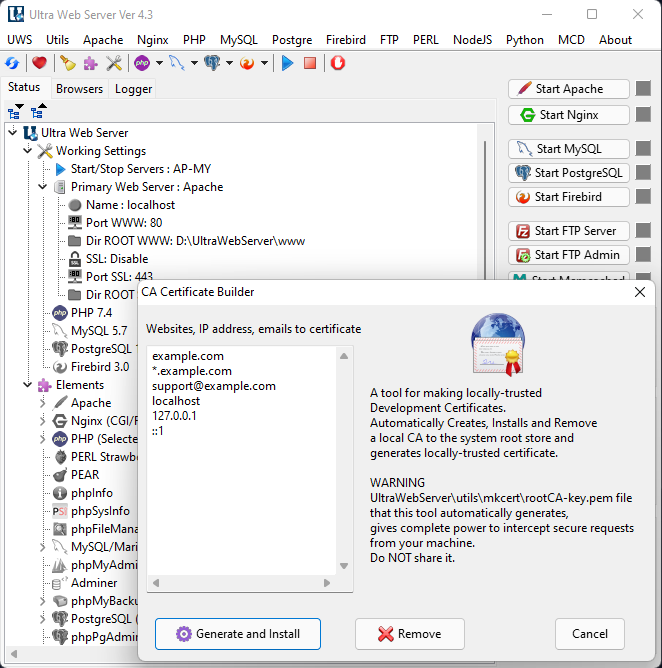Image resolution: width=662 pixels, height=668 pixels.
Task: Click the blue refresh arrows toolbar icon
Action: point(12,63)
